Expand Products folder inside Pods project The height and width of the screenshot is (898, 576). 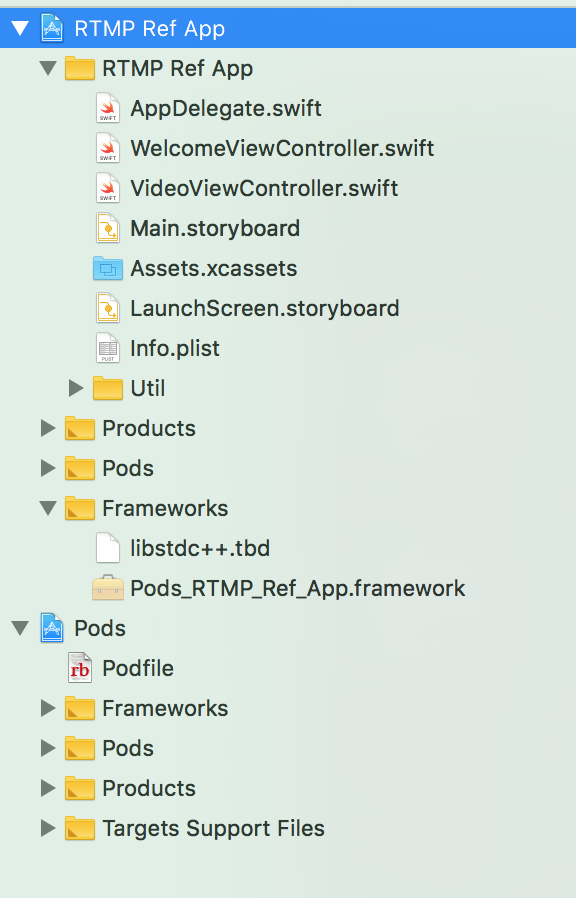(x=48, y=789)
